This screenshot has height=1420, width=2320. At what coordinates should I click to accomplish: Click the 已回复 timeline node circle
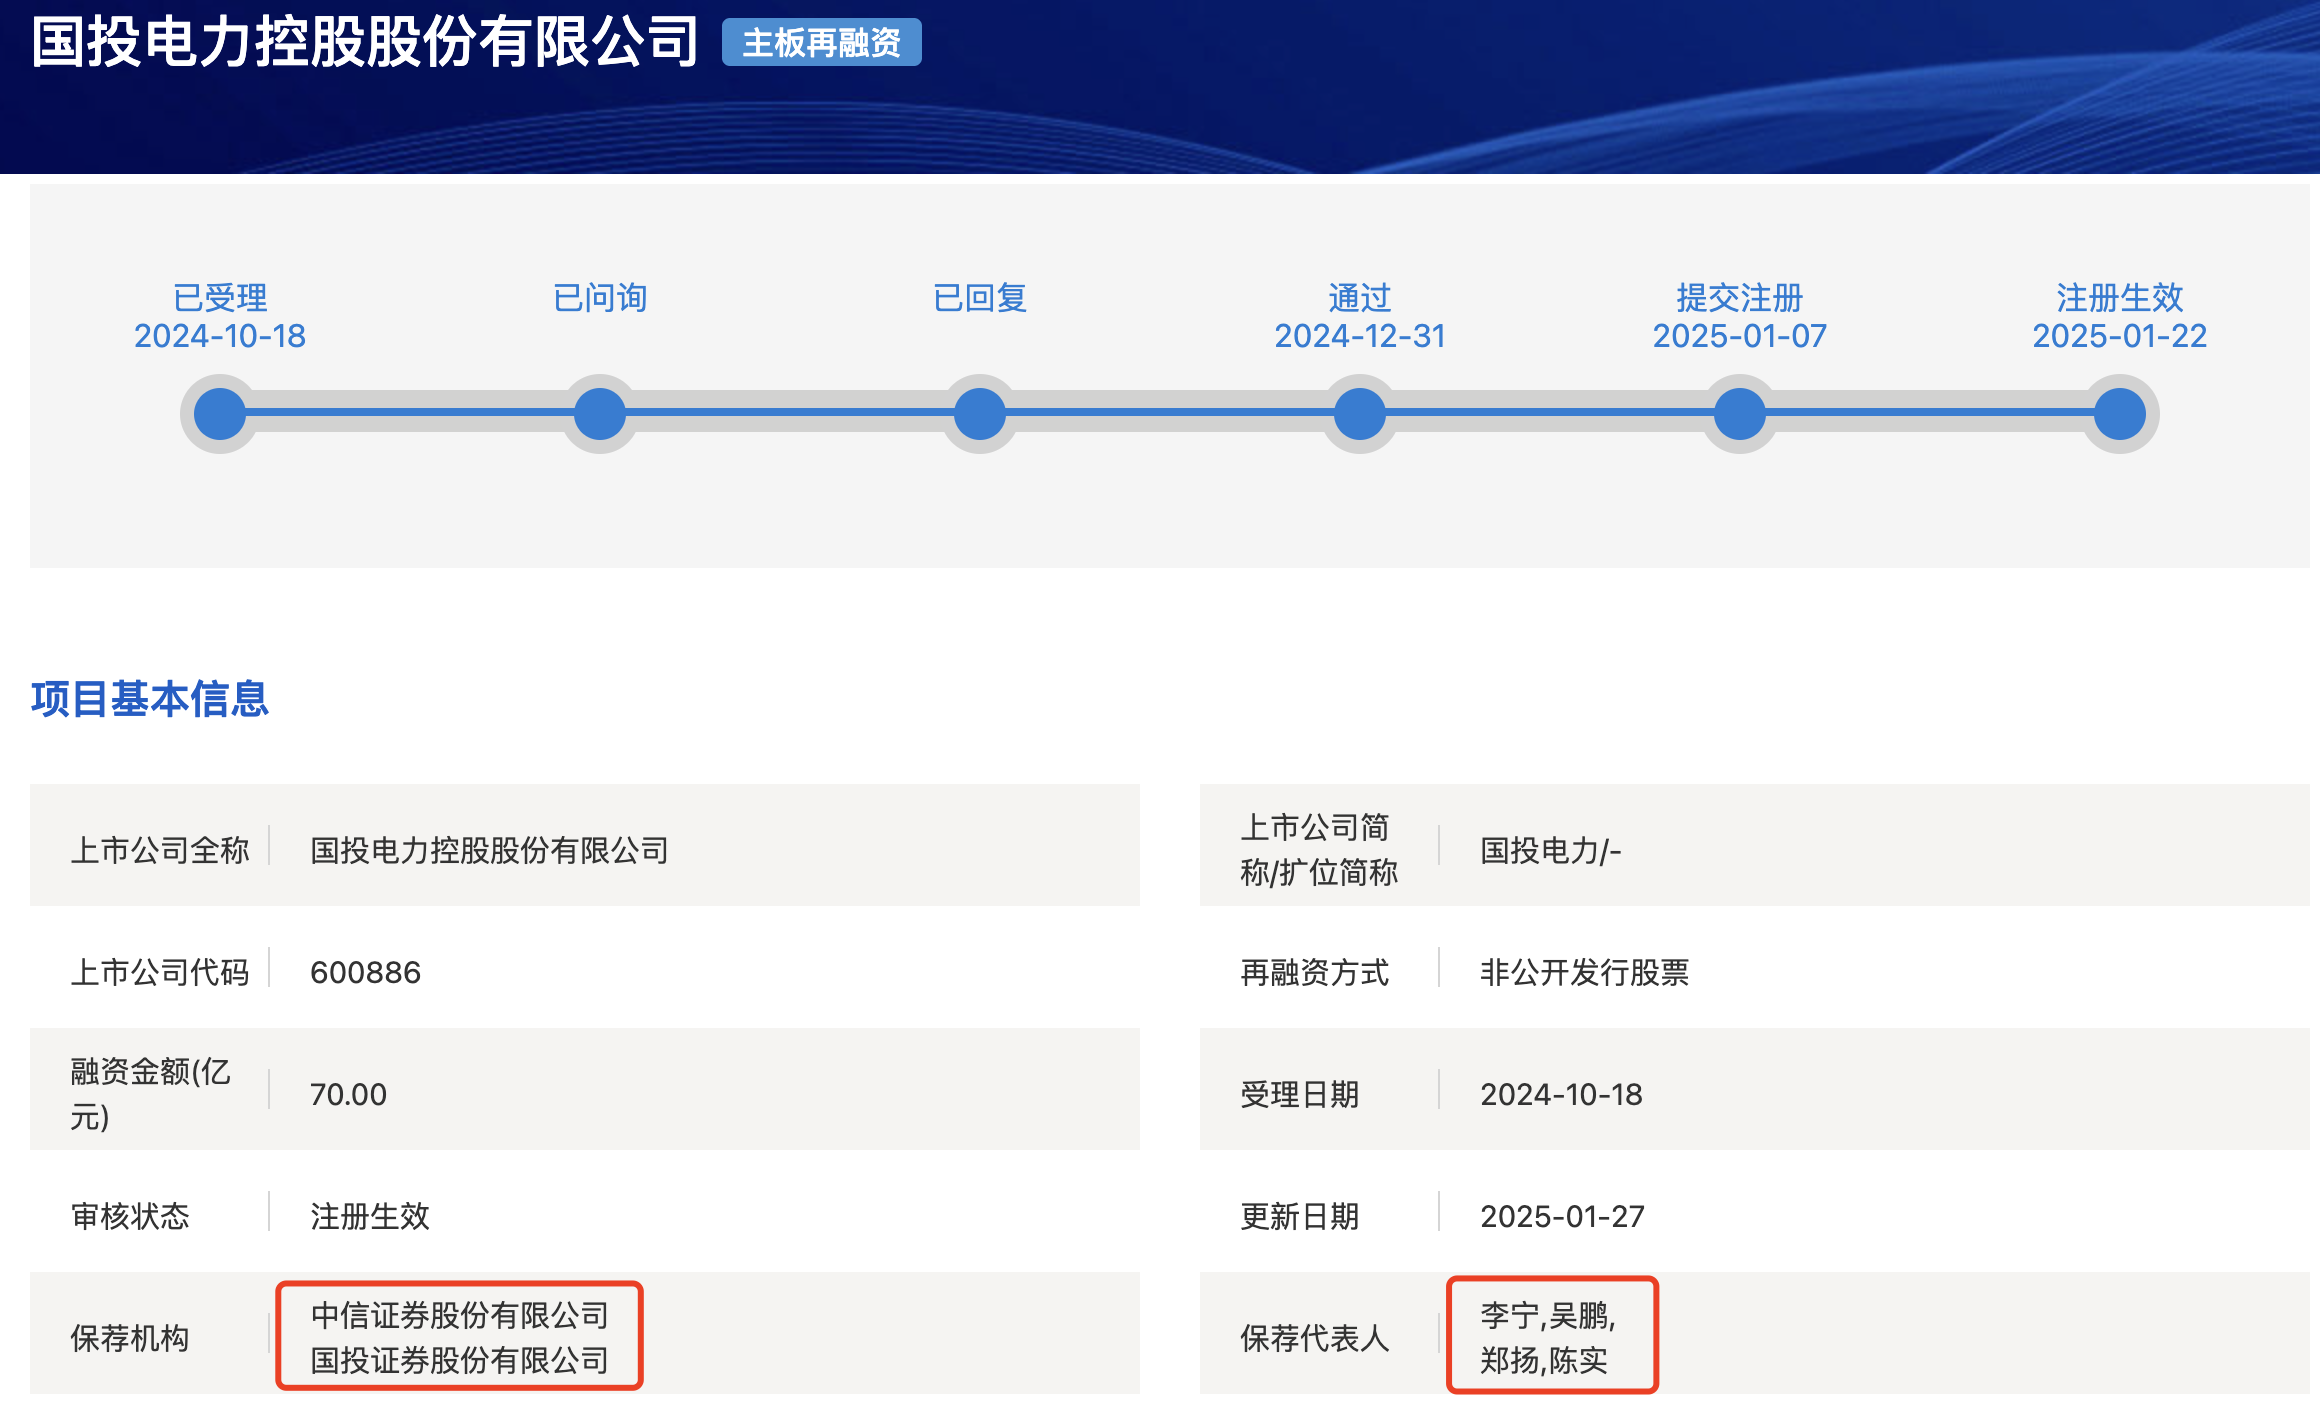(x=980, y=414)
